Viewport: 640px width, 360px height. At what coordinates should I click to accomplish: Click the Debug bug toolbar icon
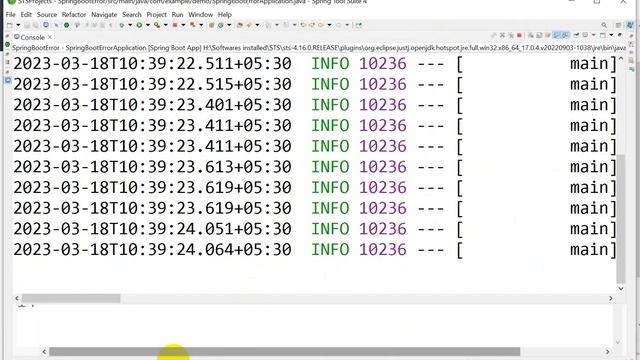tap(122, 25)
